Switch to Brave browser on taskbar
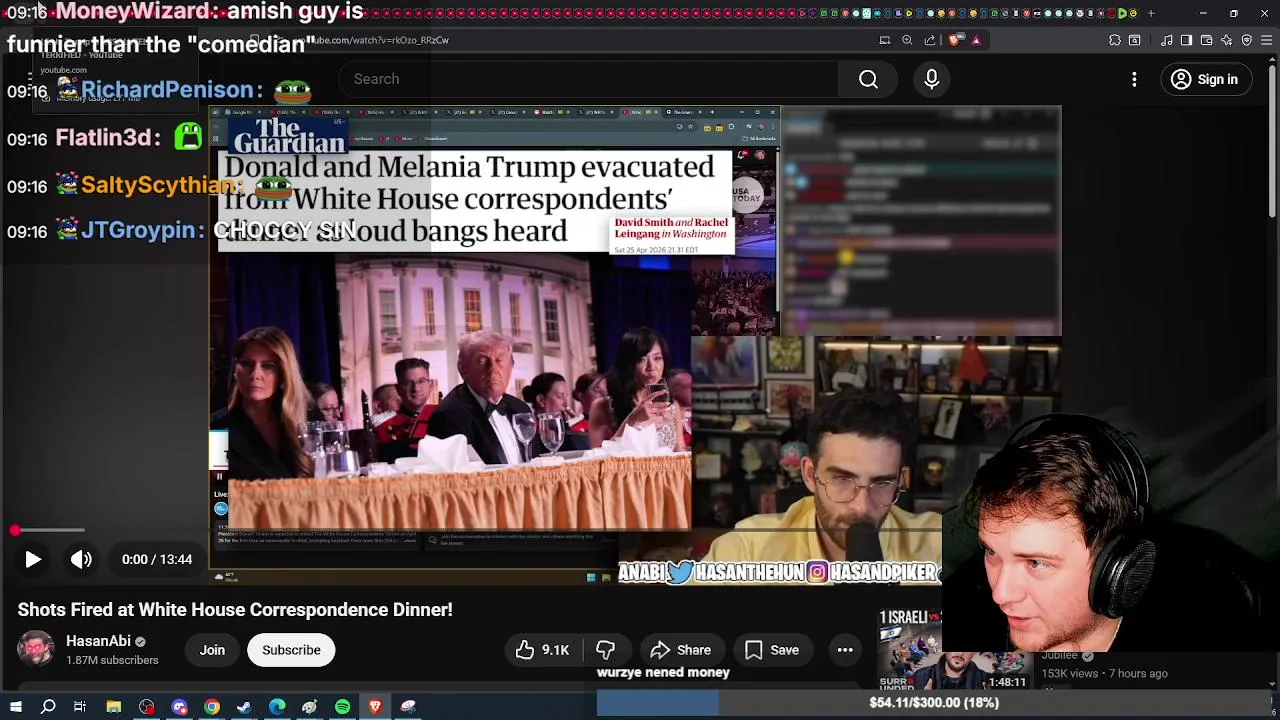1280x720 pixels. point(375,707)
